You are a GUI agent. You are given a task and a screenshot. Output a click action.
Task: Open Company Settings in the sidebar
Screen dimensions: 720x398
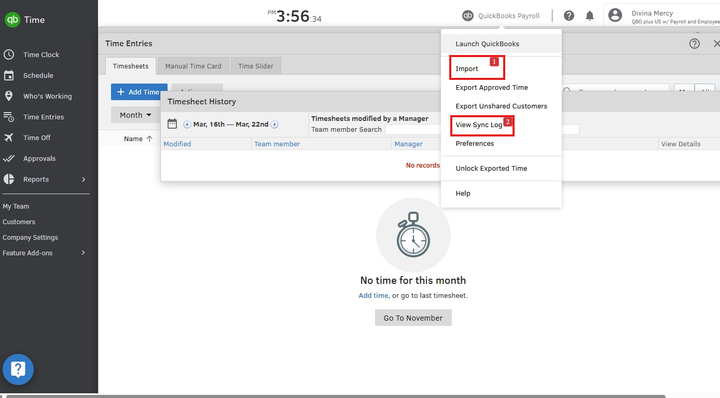30,237
